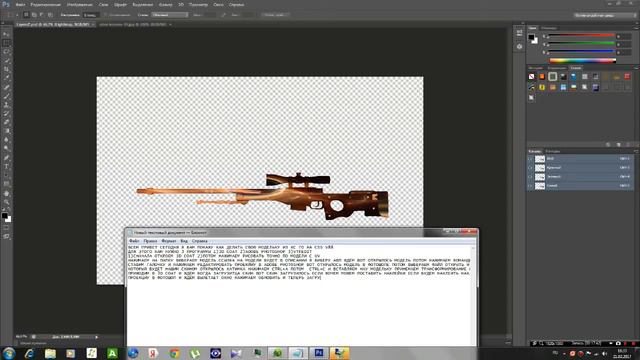Viewport: 640px width, 360px height.
Task: Select the Lasso tool
Action: (x=6, y=52)
